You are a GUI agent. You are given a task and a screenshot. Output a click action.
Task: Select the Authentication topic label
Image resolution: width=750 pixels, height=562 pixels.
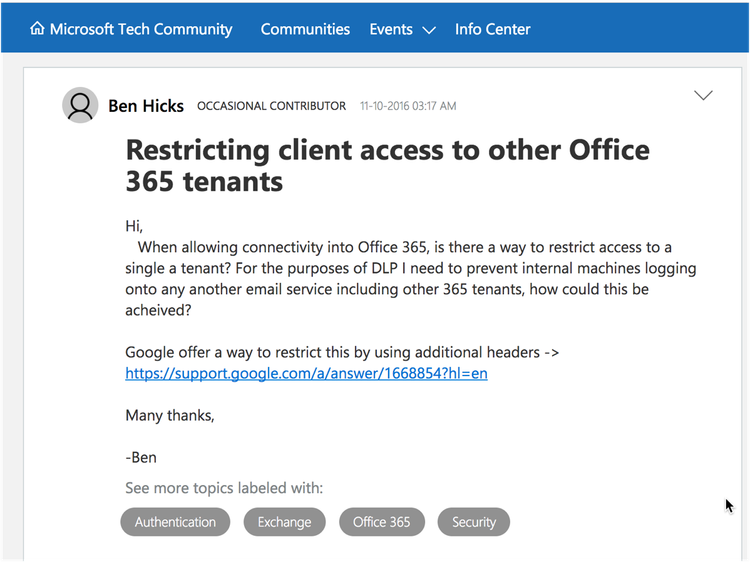pos(175,522)
